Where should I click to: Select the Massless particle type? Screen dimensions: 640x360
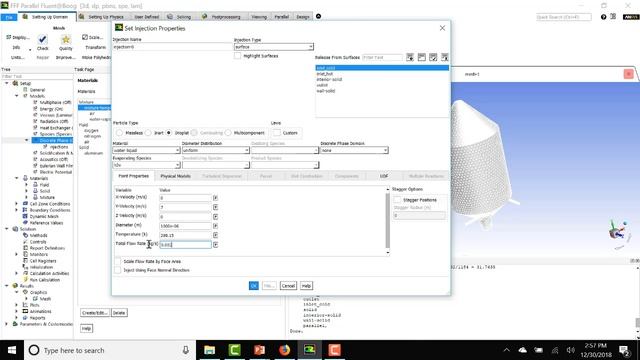tap(119, 133)
